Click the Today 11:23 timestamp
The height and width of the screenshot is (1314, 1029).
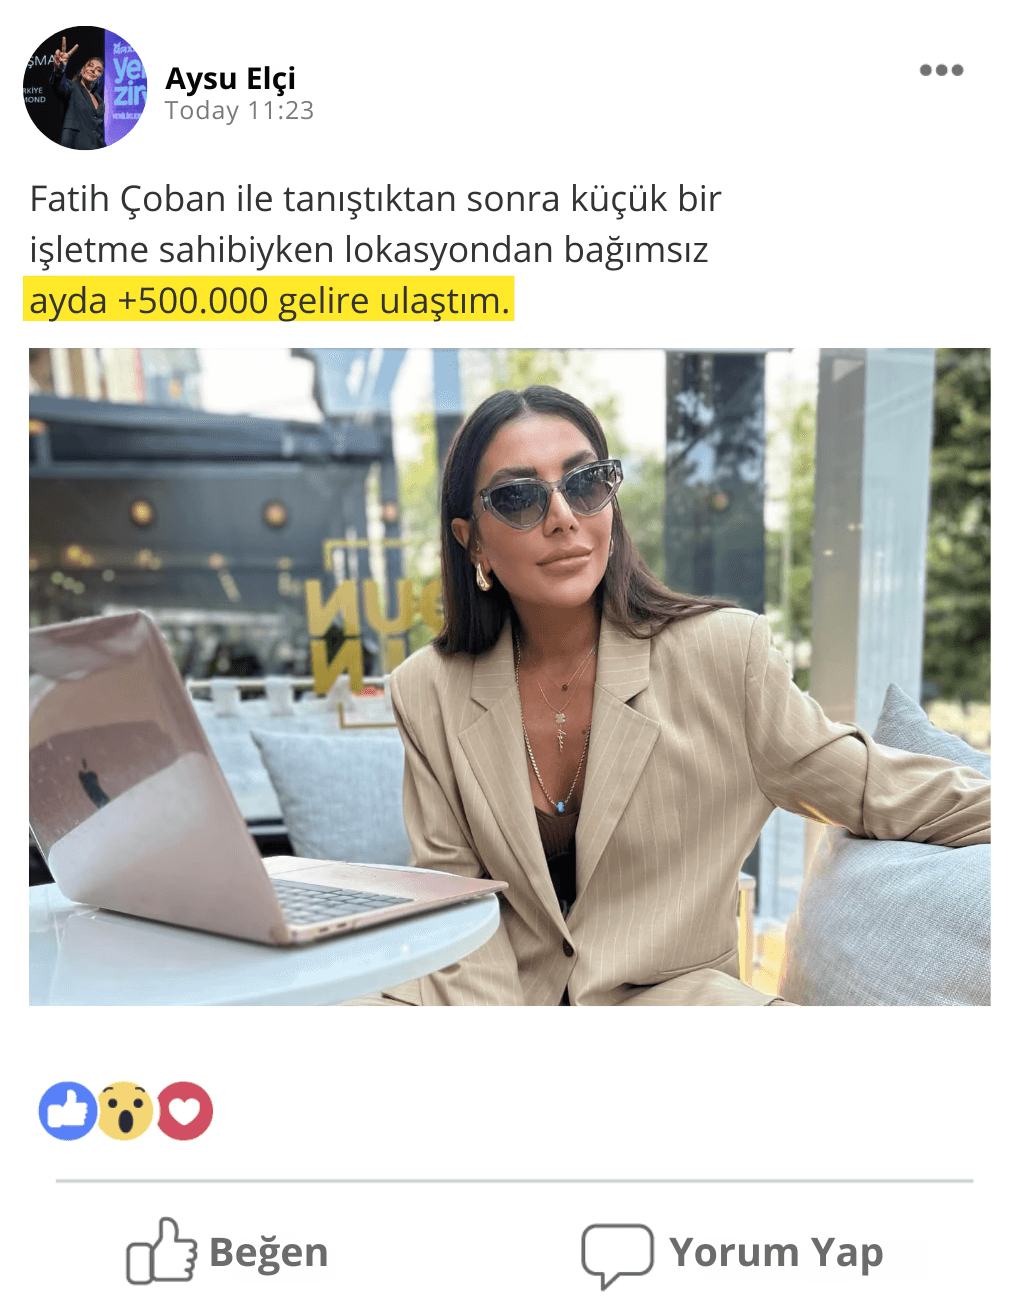tap(239, 111)
